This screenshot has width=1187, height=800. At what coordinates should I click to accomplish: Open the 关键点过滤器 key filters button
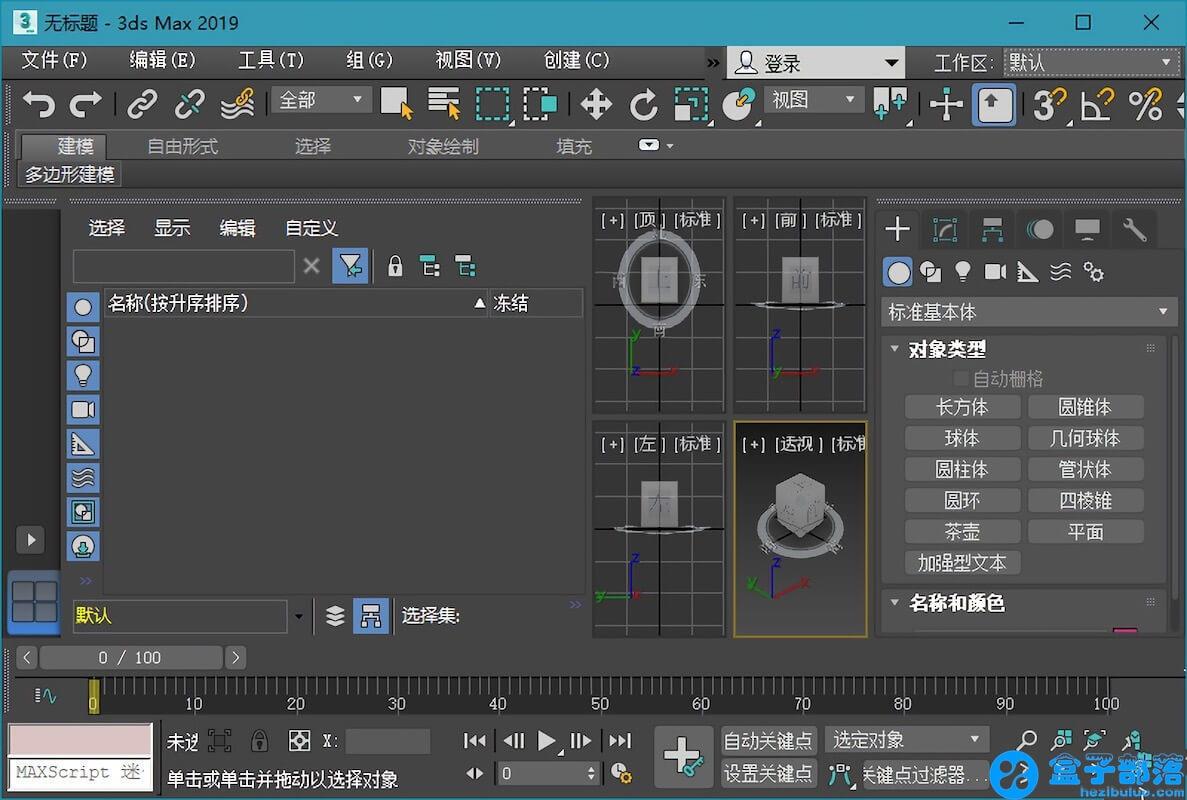(925, 774)
